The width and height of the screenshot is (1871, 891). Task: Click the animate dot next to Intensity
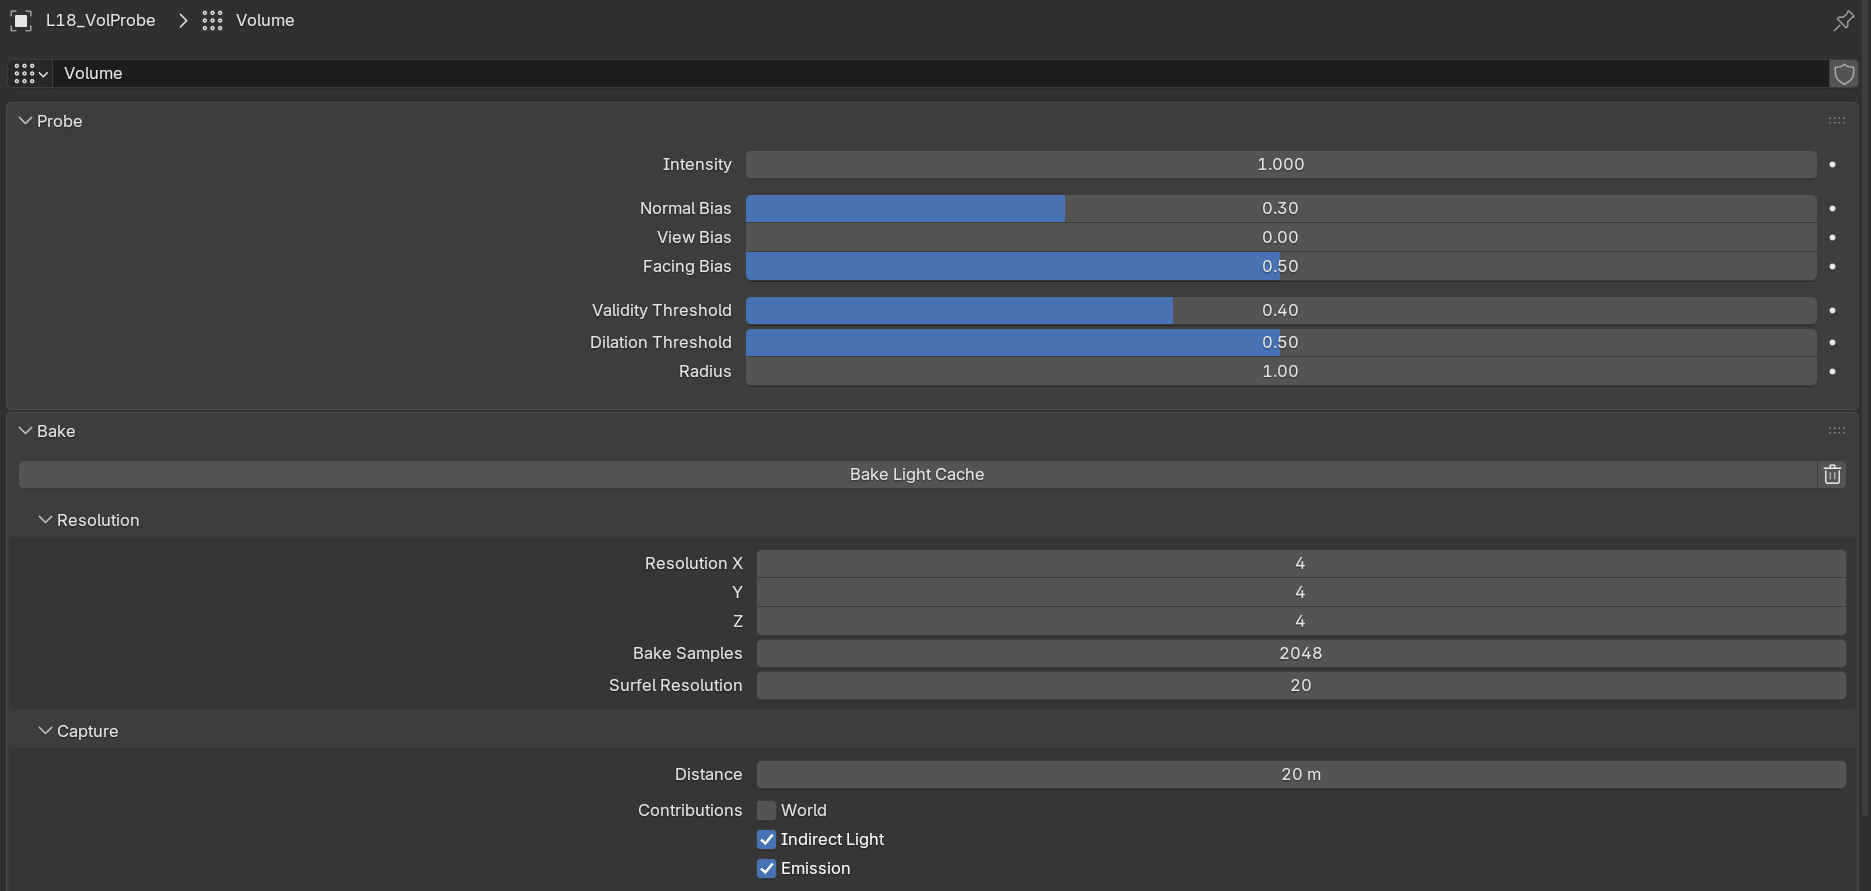click(x=1832, y=164)
